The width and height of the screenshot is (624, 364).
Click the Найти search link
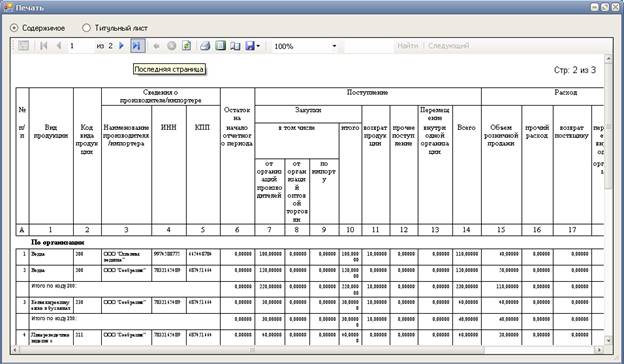(408, 46)
